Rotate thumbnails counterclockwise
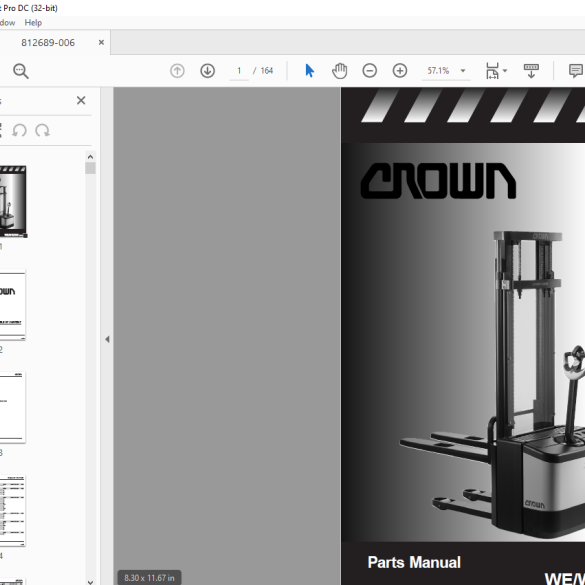The height and width of the screenshot is (585, 585). click(x=19, y=131)
